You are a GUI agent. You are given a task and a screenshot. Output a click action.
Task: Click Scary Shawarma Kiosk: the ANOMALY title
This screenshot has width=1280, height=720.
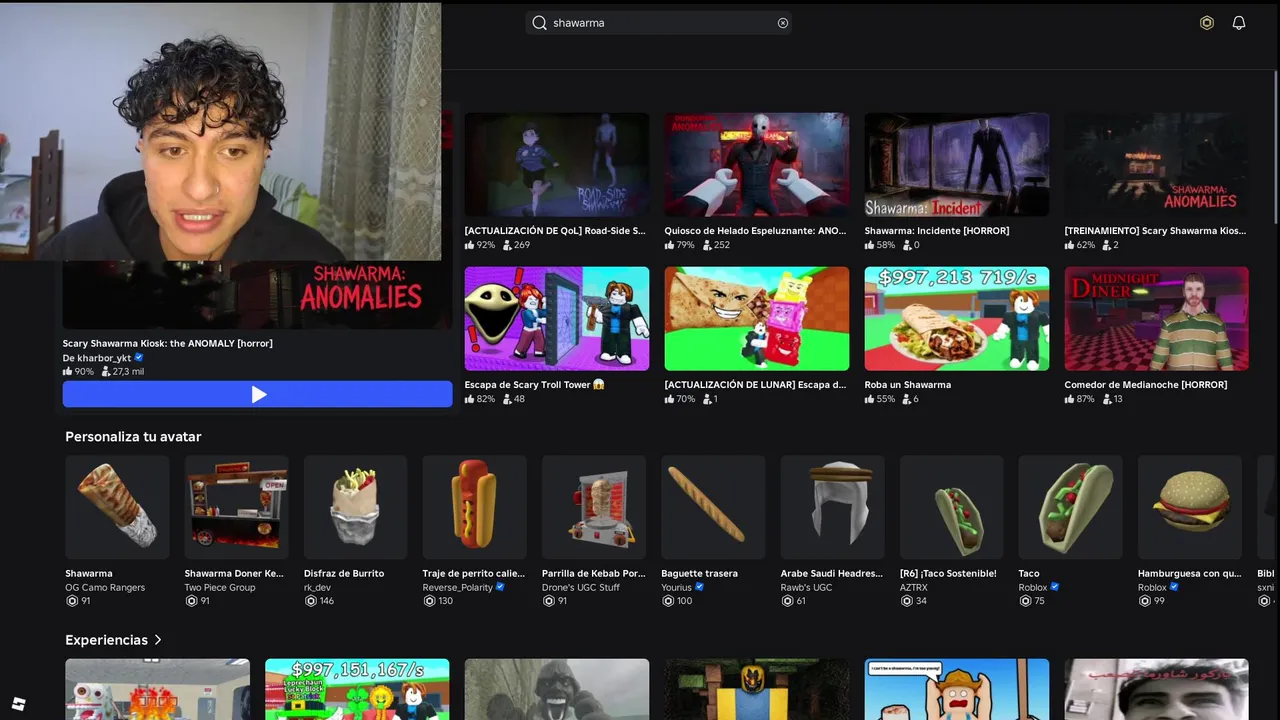click(x=167, y=343)
